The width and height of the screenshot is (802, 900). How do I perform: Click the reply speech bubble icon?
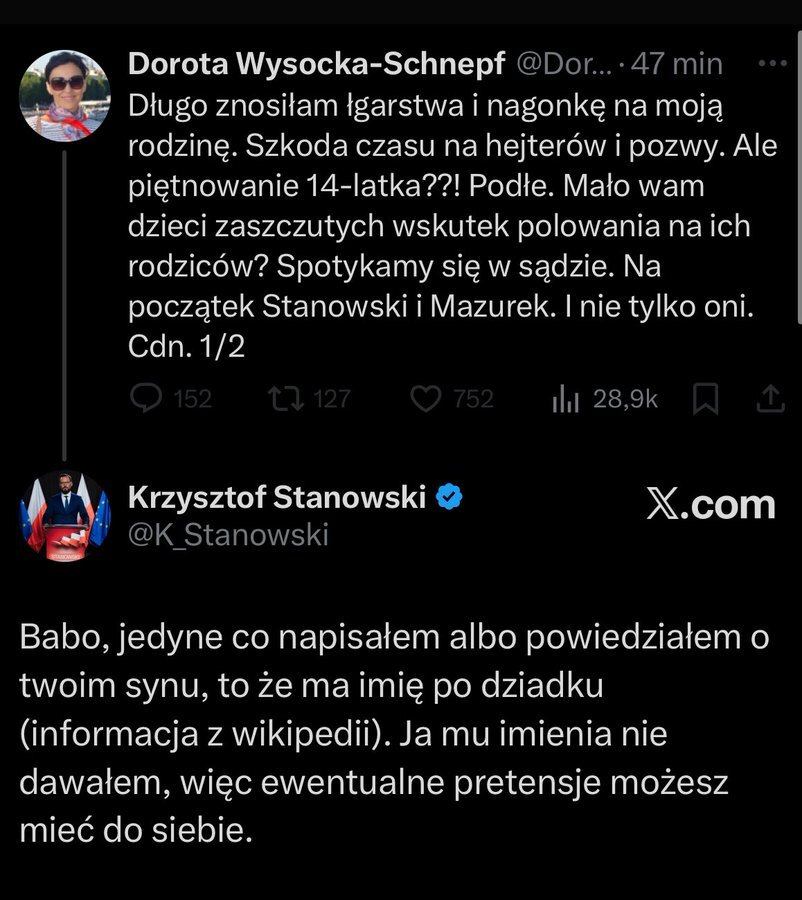[x=146, y=399]
